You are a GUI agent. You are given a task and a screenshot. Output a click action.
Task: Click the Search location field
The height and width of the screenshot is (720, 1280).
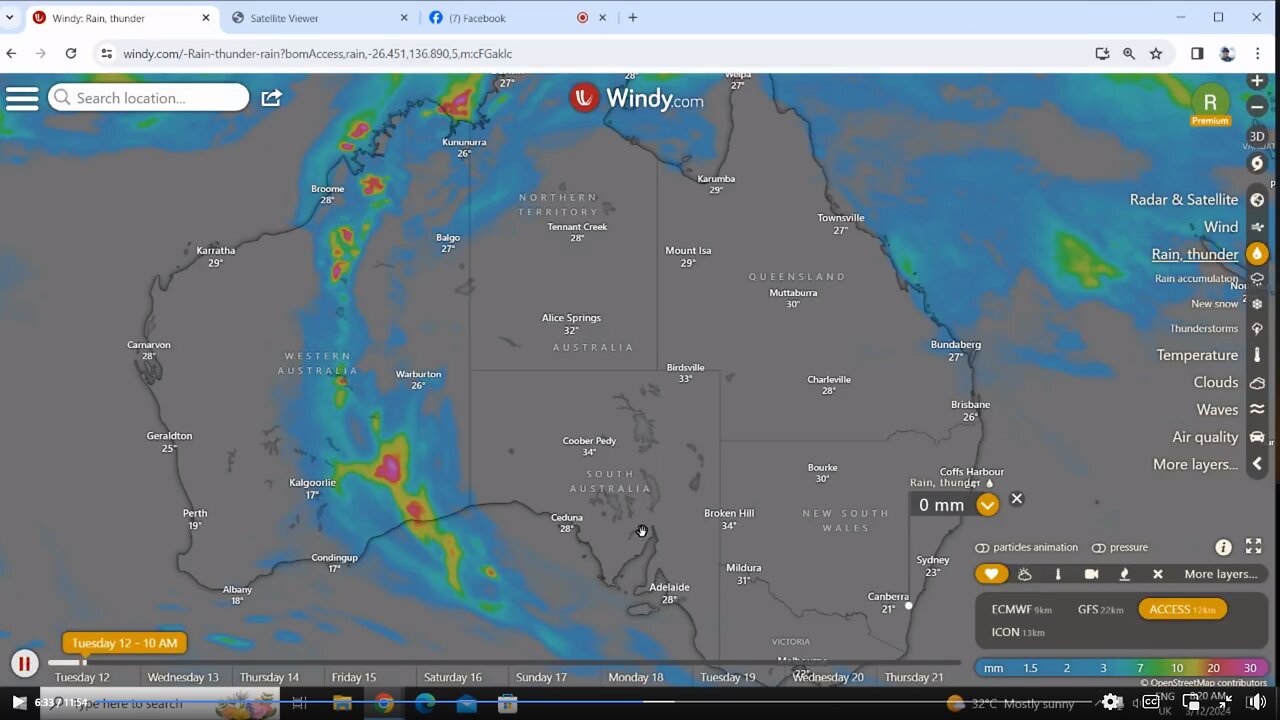pos(148,97)
